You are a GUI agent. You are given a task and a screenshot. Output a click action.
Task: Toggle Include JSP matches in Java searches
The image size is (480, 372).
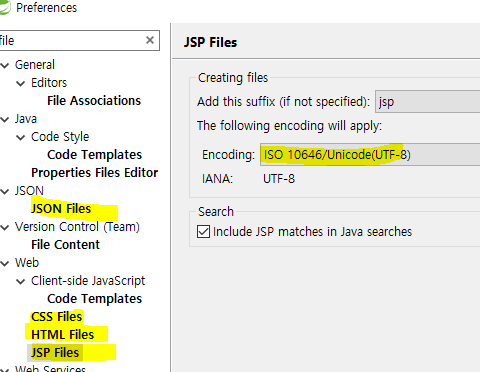(x=203, y=231)
